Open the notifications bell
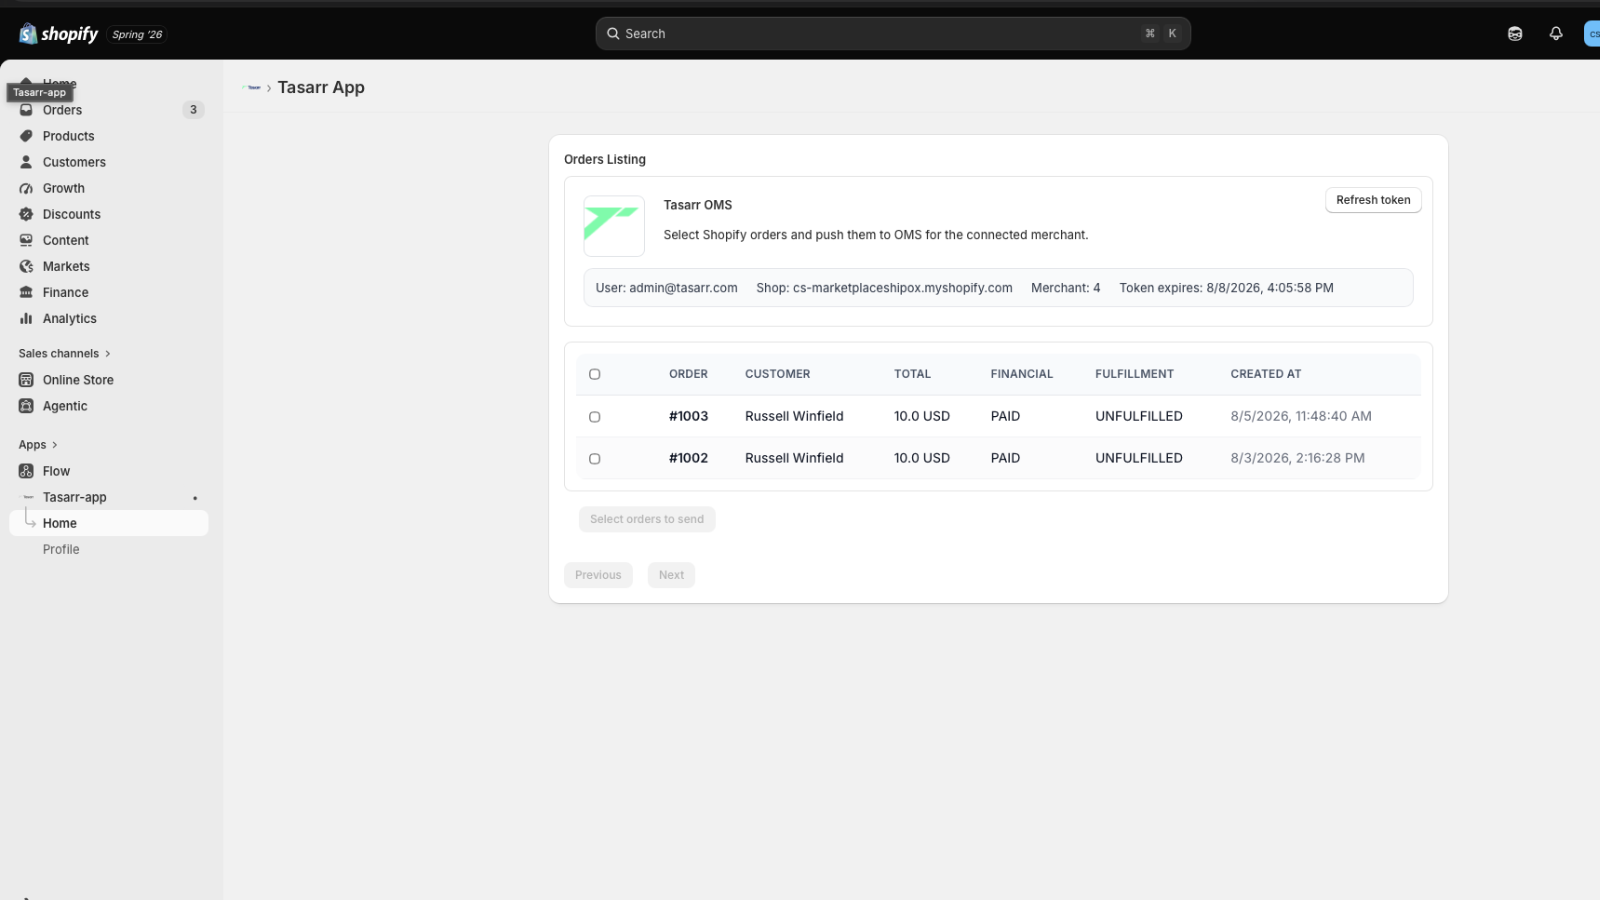This screenshot has width=1600, height=900. [1556, 34]
